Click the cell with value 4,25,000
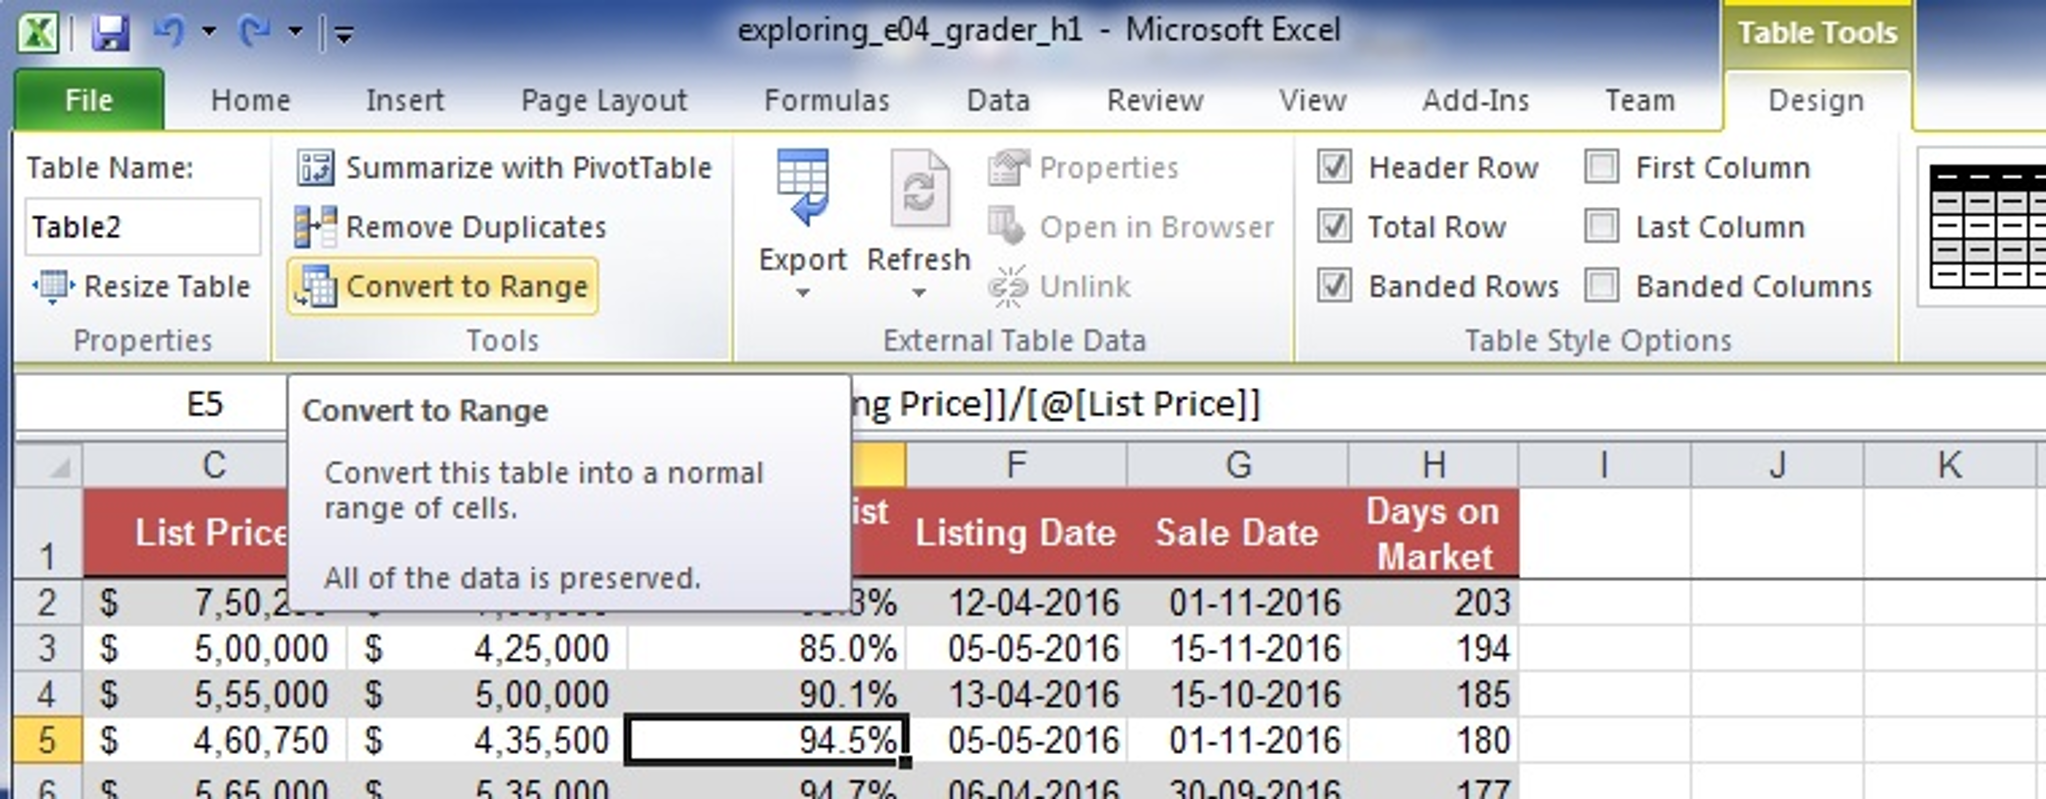2046x799 pixels. coord(487,648)
